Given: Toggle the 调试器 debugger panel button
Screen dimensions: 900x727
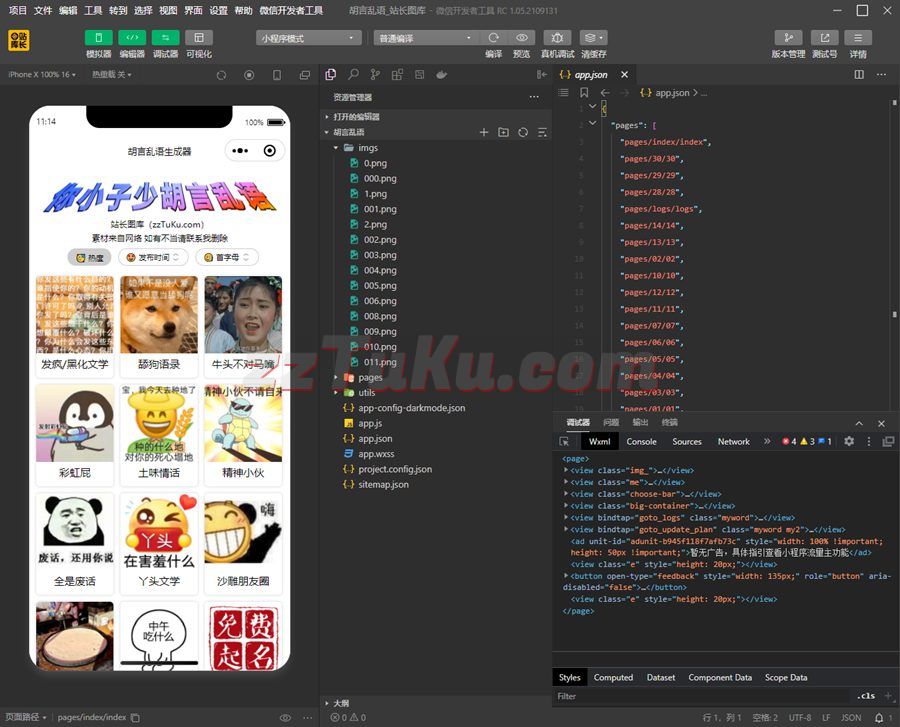Looking at the screenshot, I should click(165, 38).
